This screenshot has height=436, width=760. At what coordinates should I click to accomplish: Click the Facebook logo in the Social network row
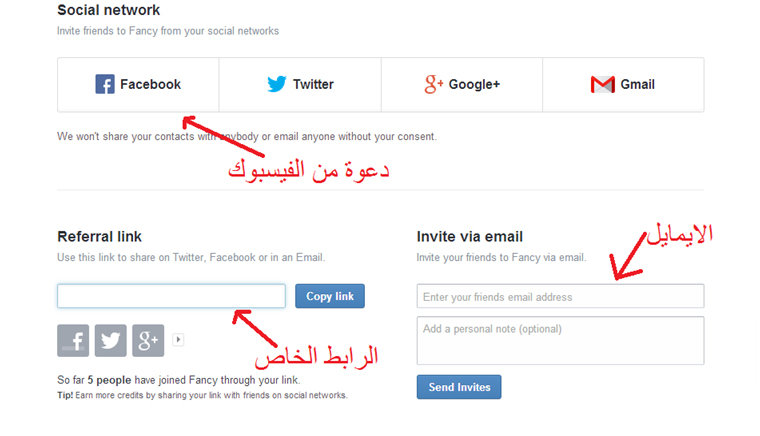tap(105, 85)
